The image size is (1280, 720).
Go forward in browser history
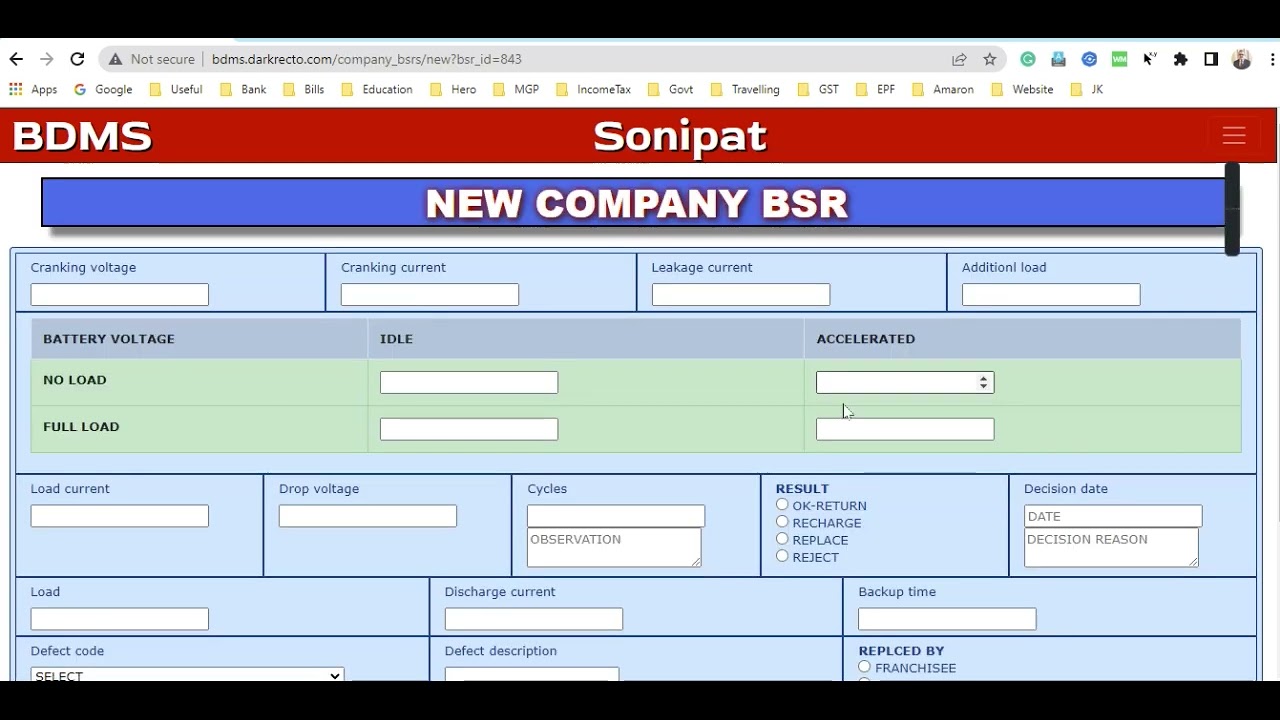[46, 59]
